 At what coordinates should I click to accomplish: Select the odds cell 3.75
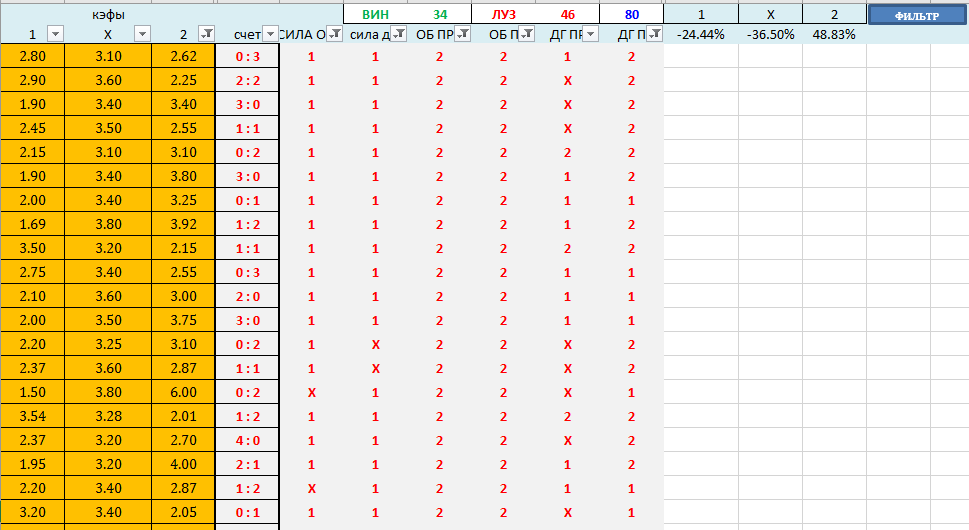[184, 321]
